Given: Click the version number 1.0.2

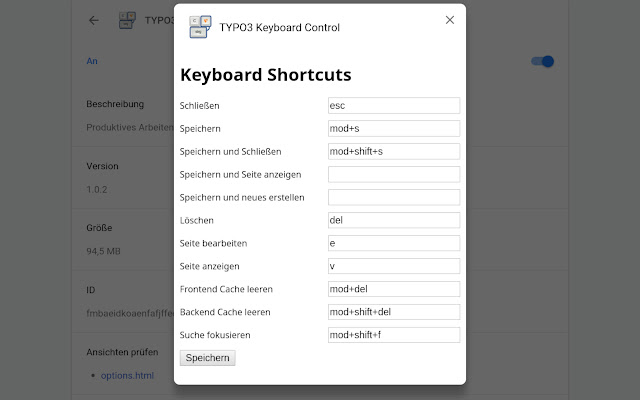Looking at the screenshot, I should (97, 189).
